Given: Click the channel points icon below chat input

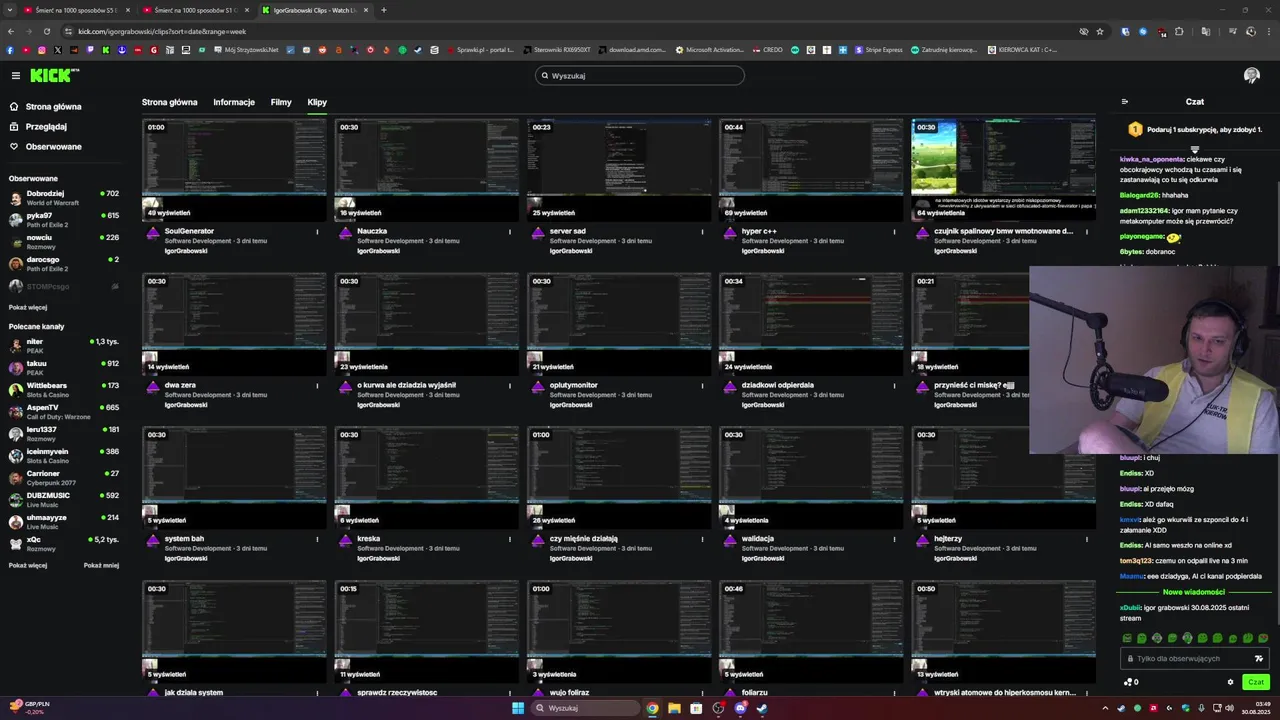Looking at the screenshot, I should 1128,682.
